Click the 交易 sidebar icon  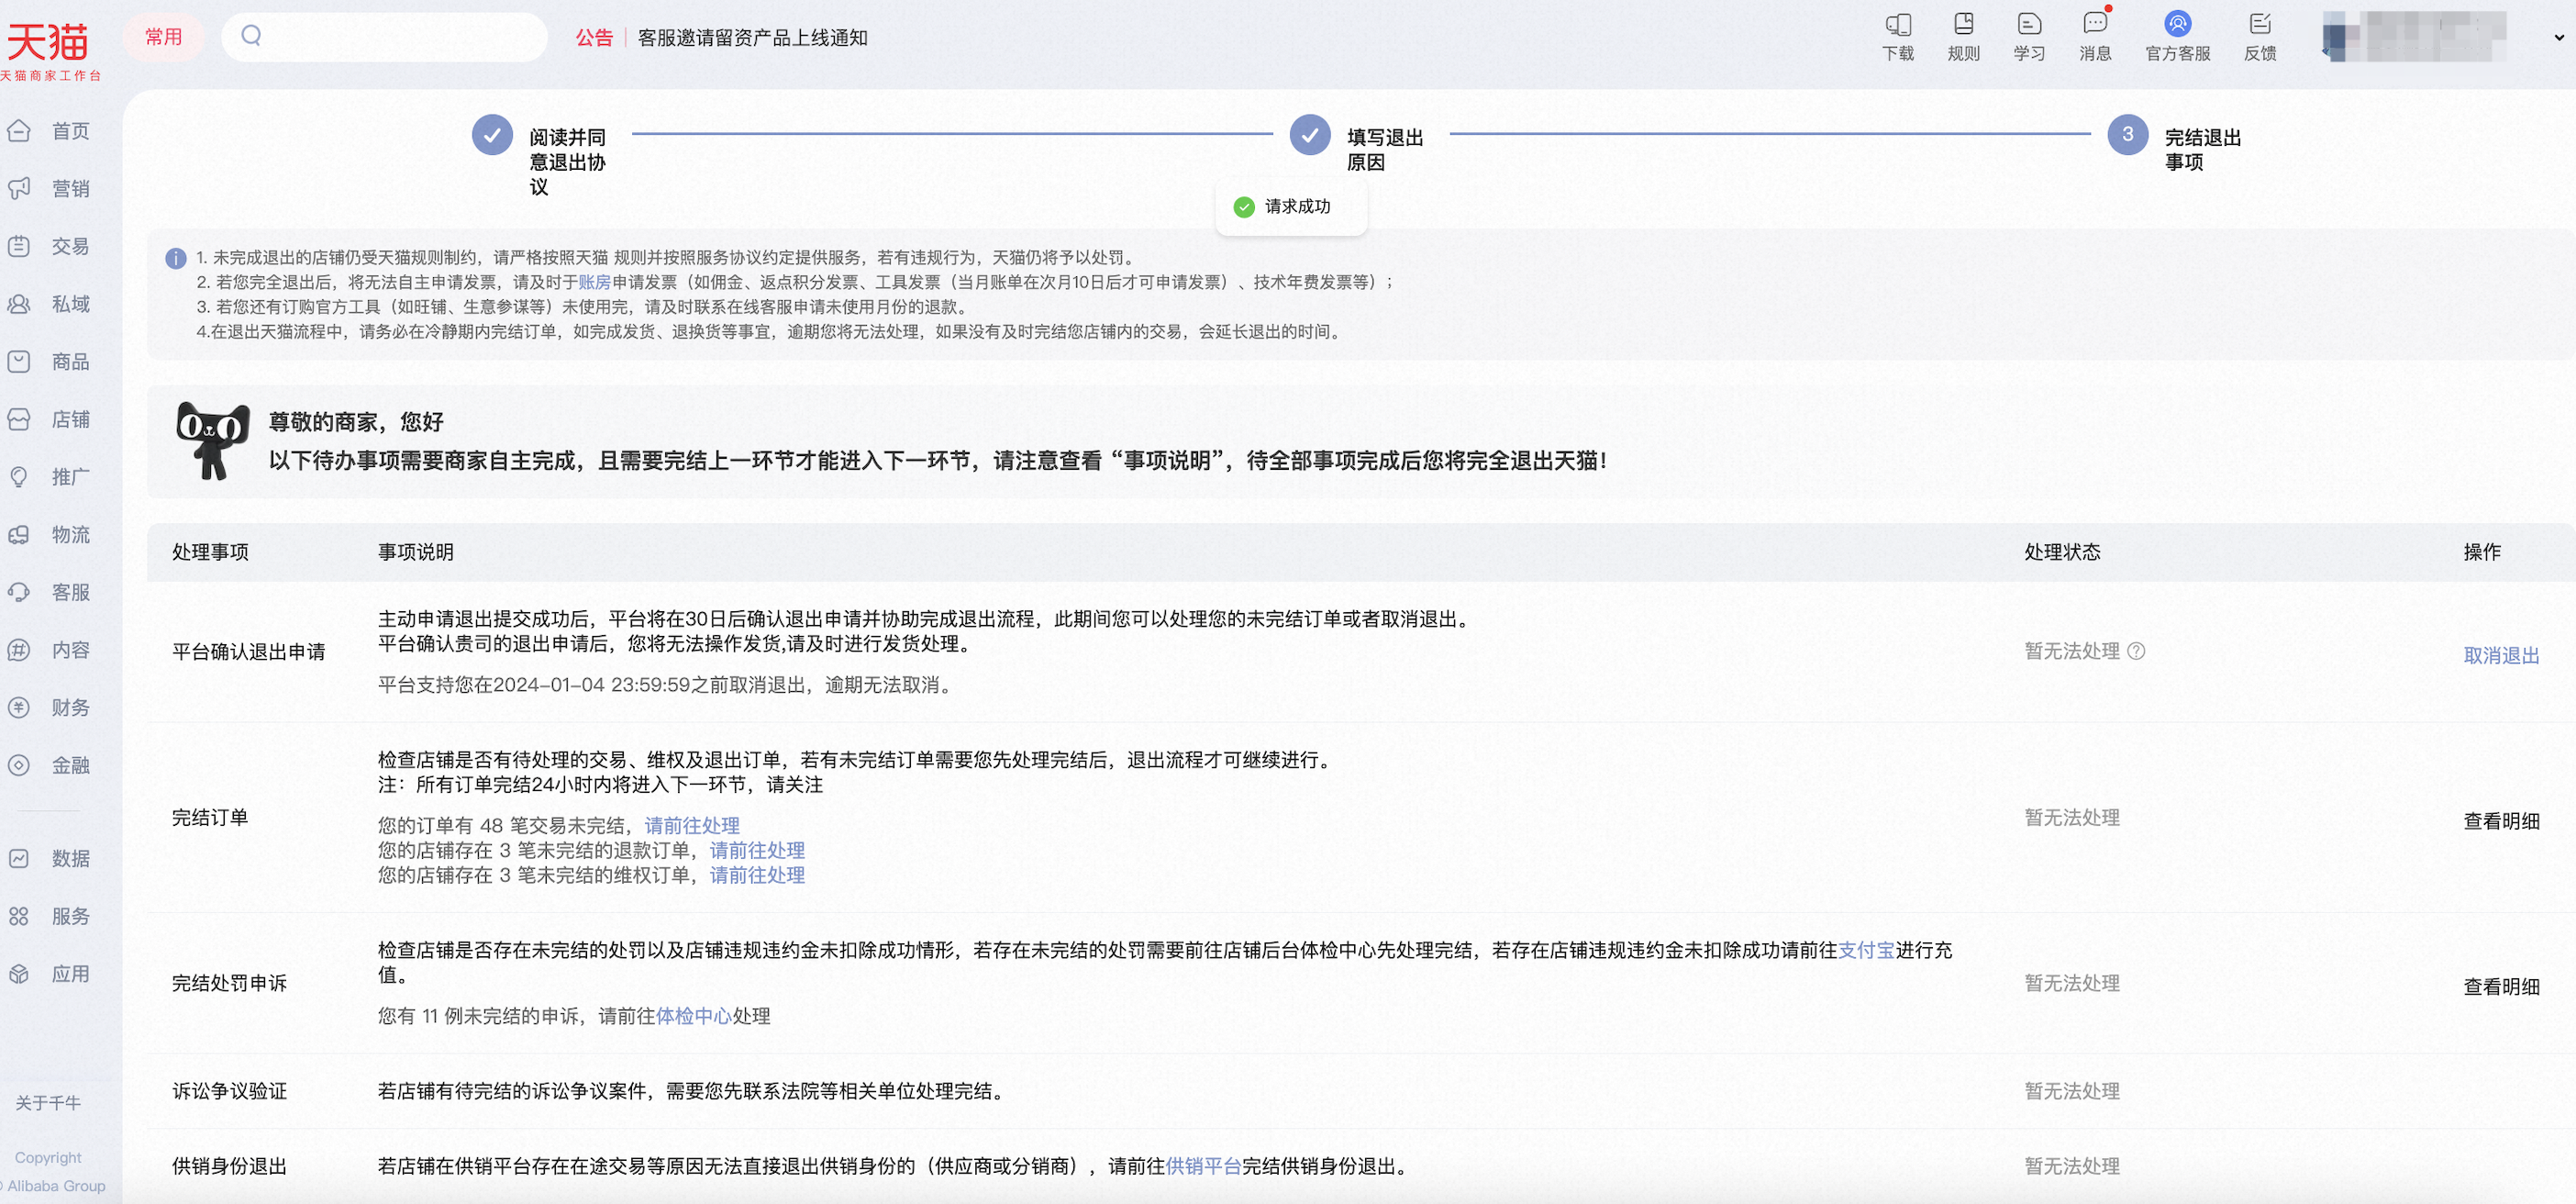[19, 246]
